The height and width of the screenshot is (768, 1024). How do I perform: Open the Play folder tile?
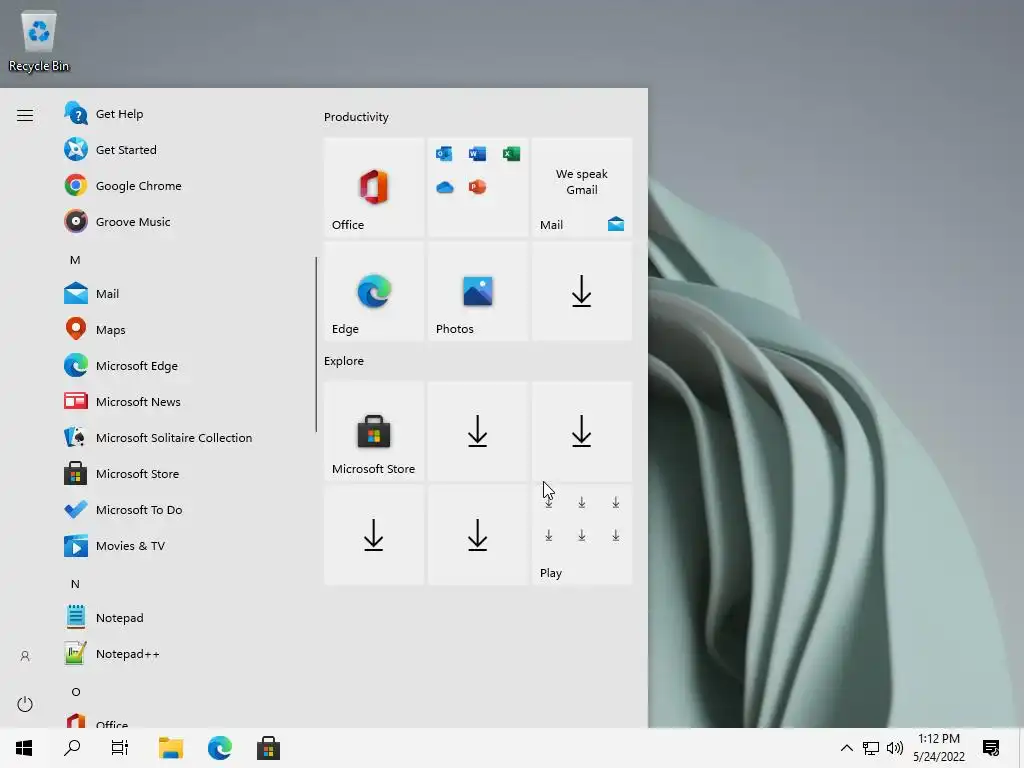click(582, 535)
